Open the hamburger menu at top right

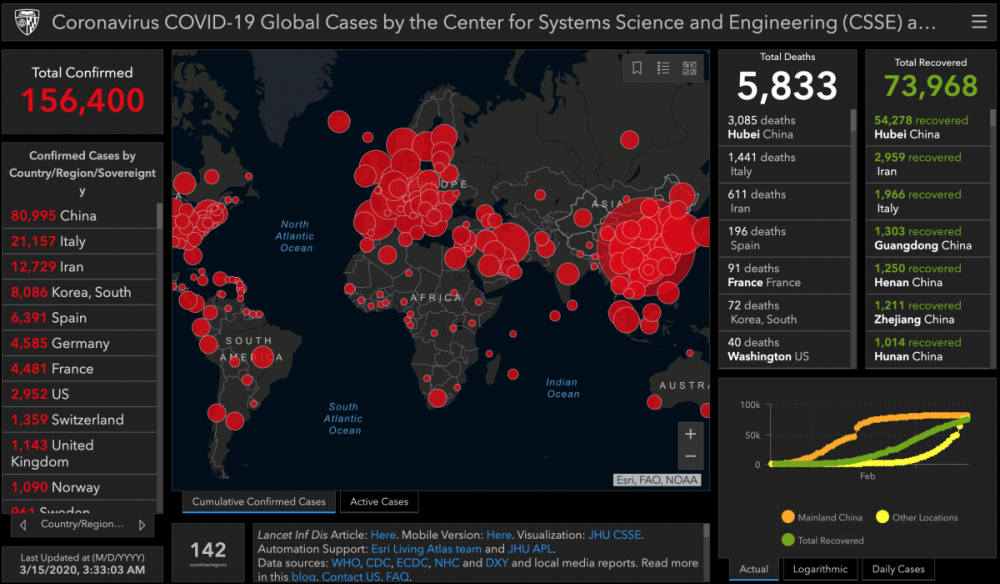(x=979, y=22)
